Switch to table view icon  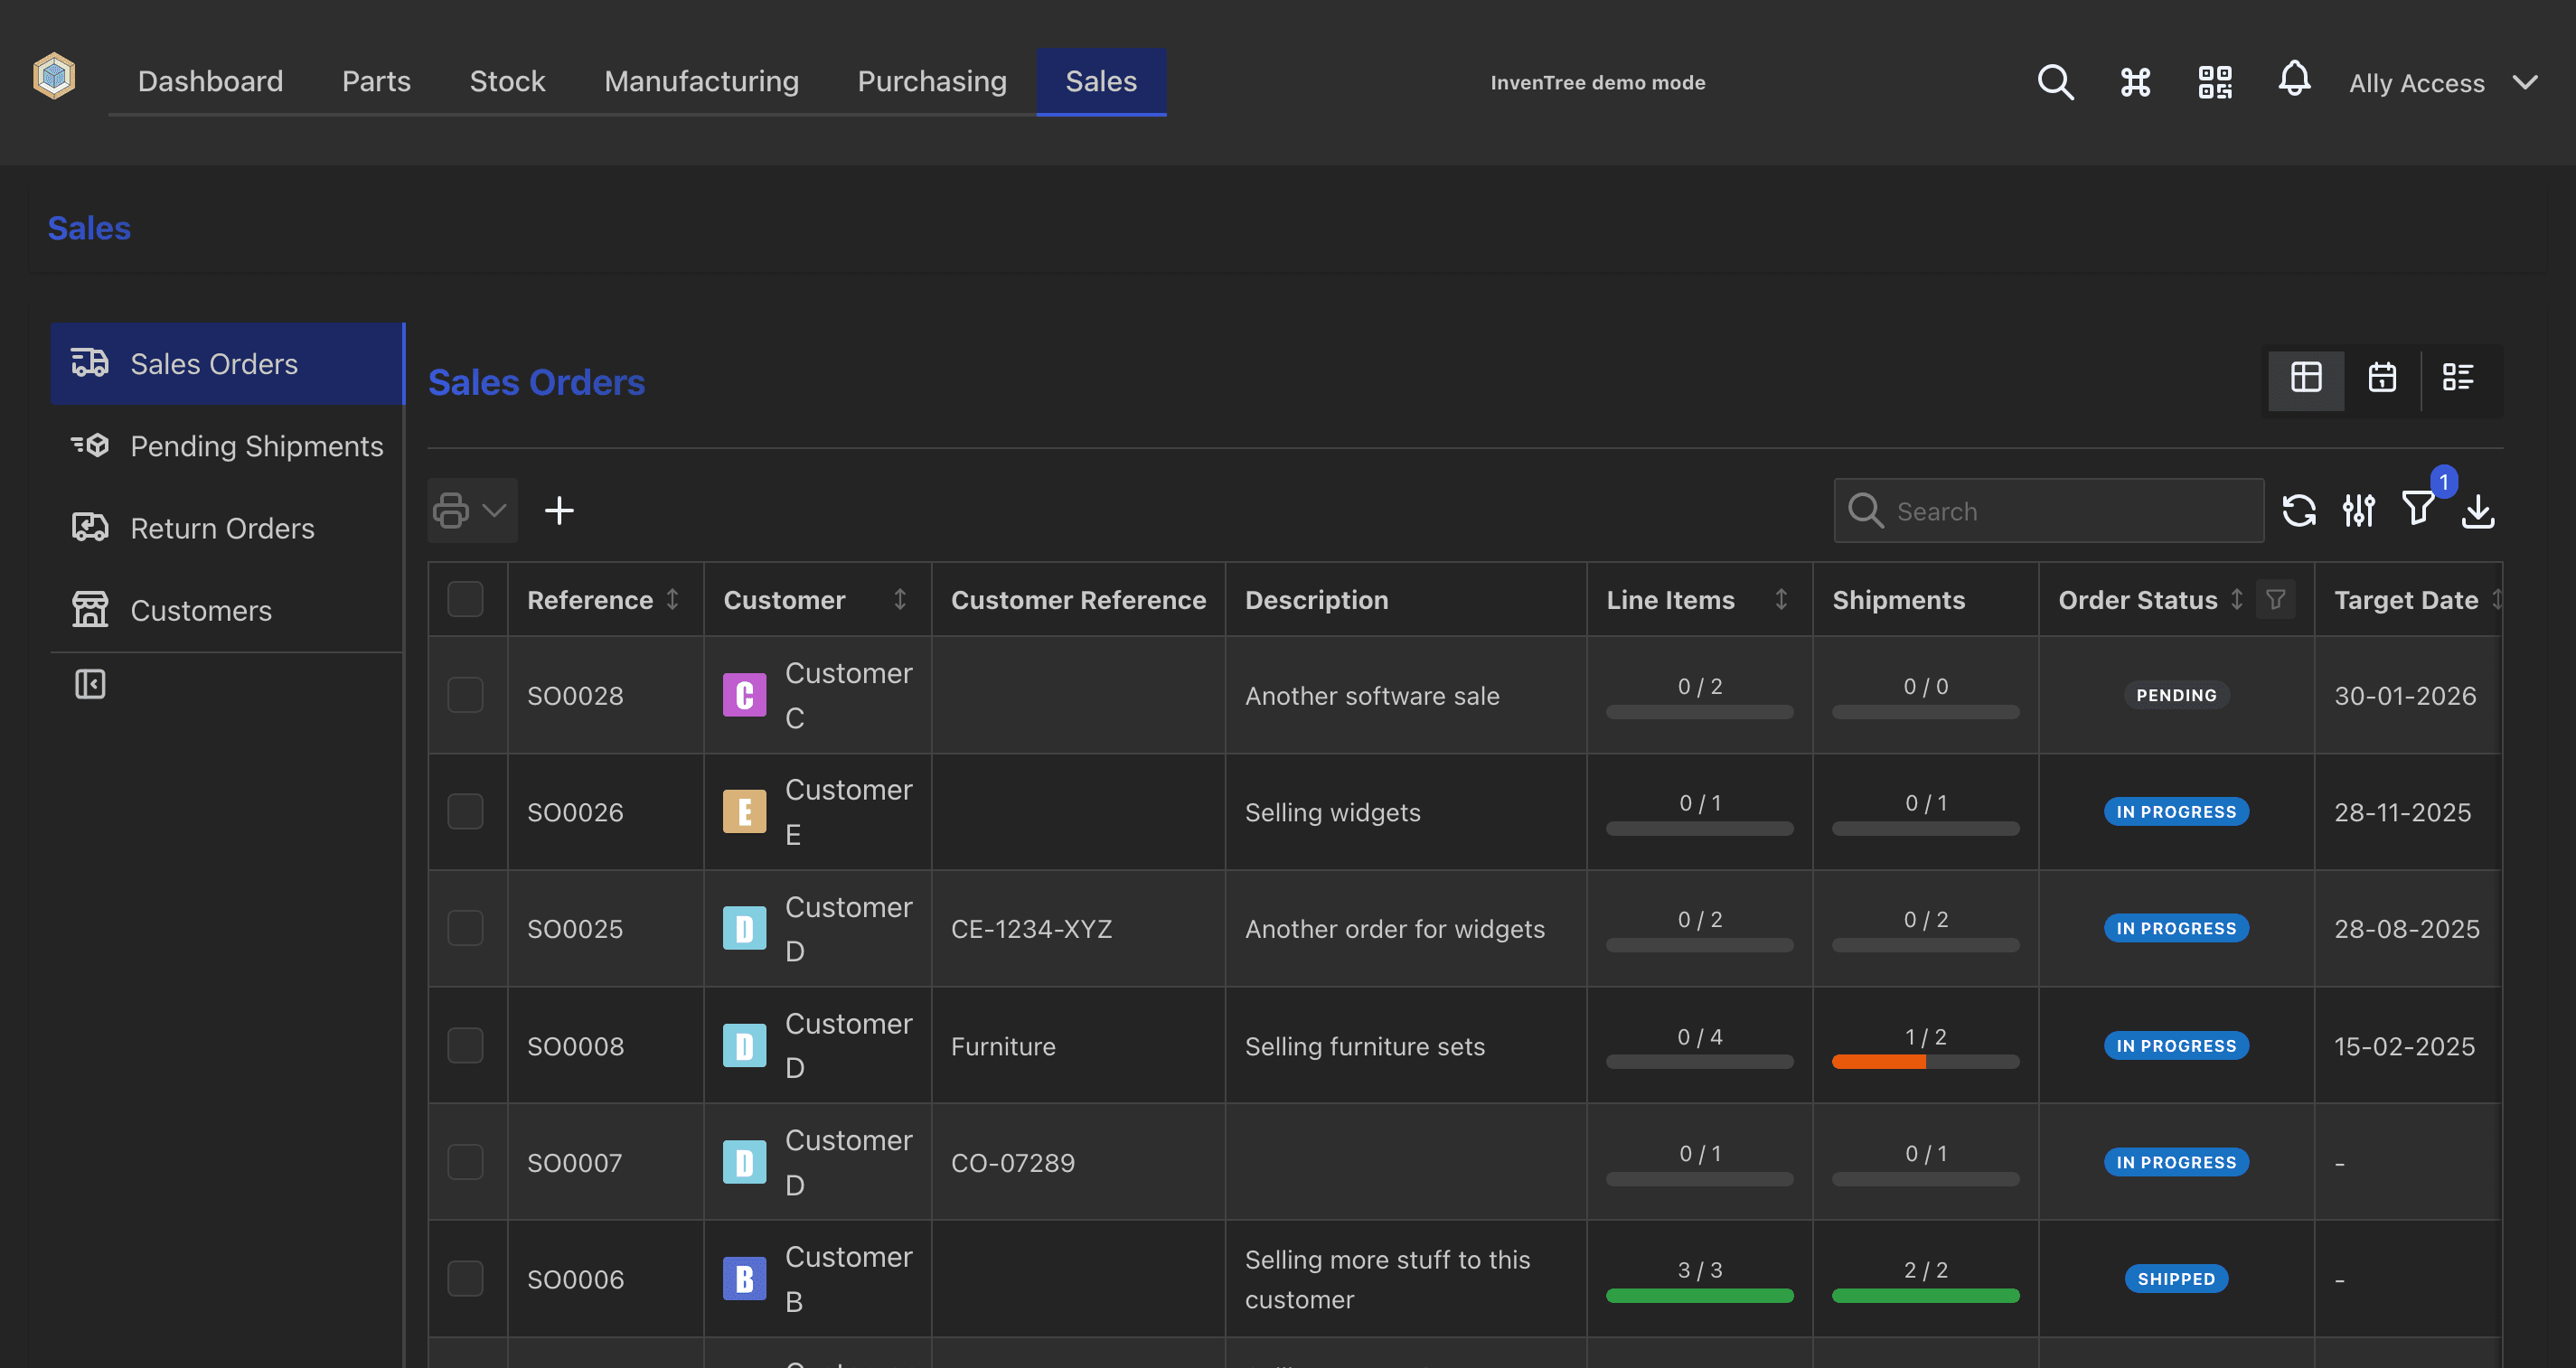coord(2306,378)
